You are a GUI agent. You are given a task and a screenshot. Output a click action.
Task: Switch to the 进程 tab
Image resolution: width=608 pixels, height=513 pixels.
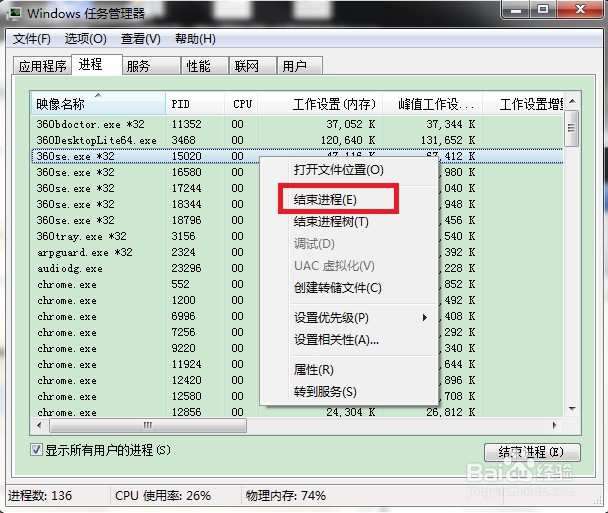(97, 64)
